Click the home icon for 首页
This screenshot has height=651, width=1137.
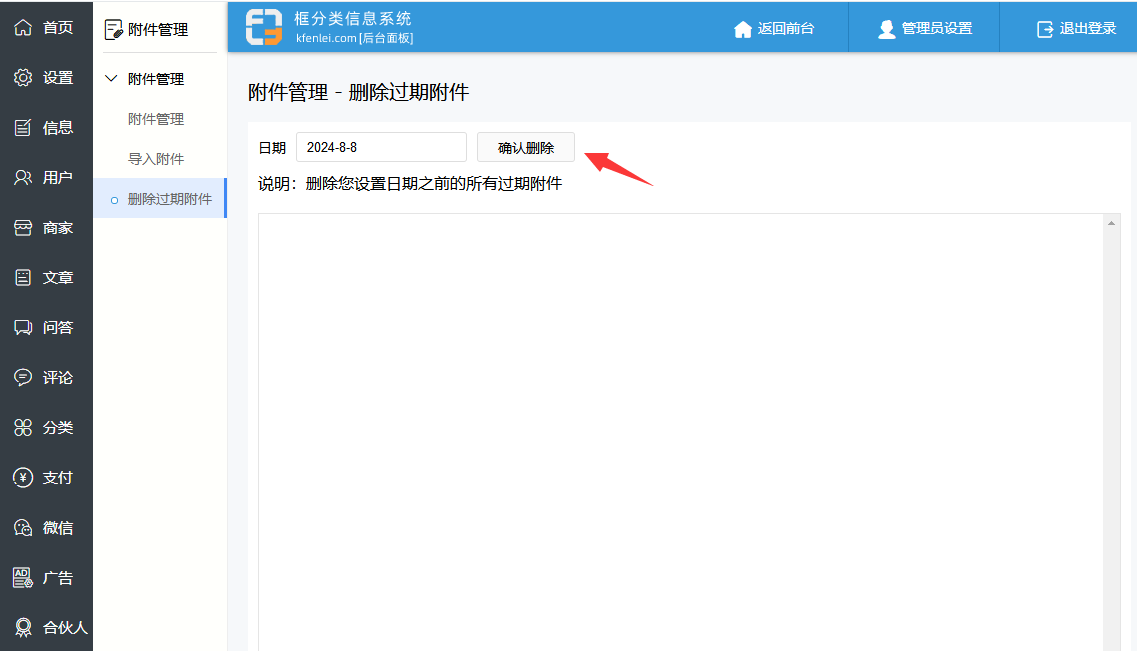23,27
